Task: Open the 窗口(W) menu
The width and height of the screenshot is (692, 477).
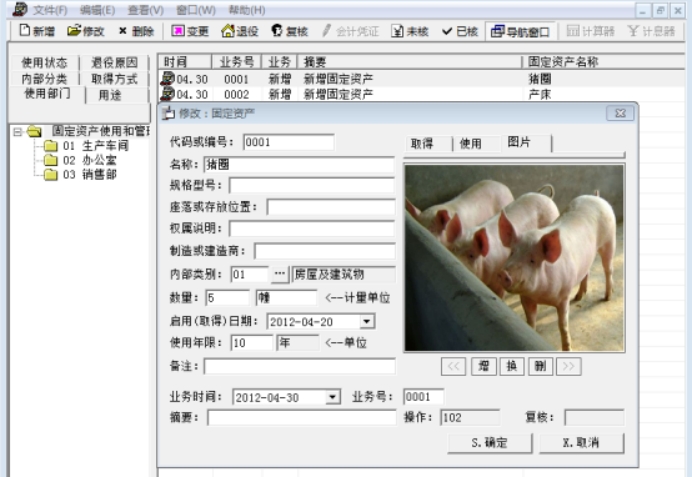Action: click(x=196, y=10)
